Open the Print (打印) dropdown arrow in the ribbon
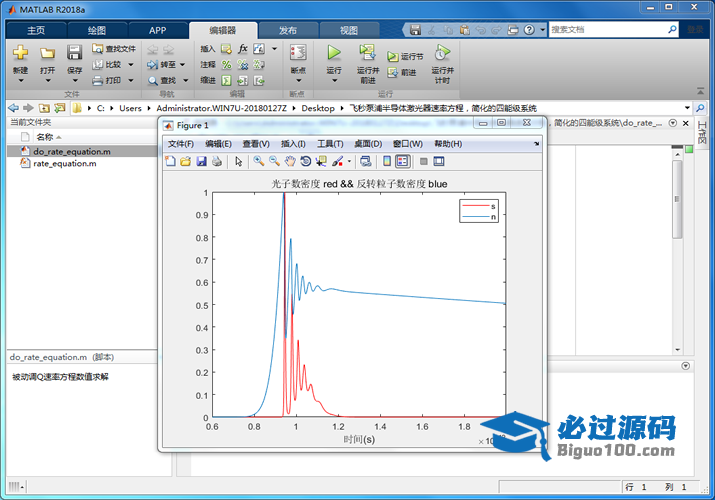This screenshot has width=715, height=500. [131, 81]
